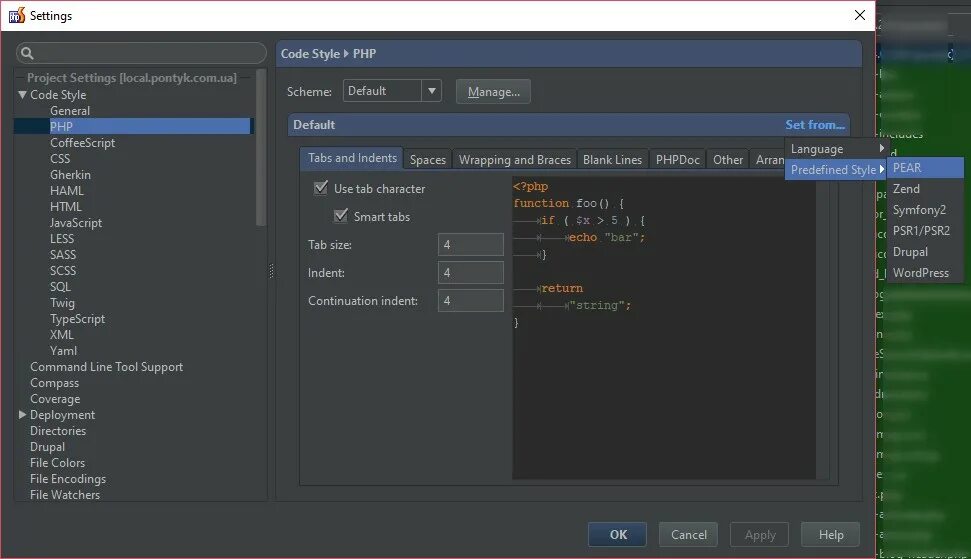Image resolution: width=971 pixels, height=559 pixels.
Task: Select CSS code style
Action: click(x=60, y=158)
